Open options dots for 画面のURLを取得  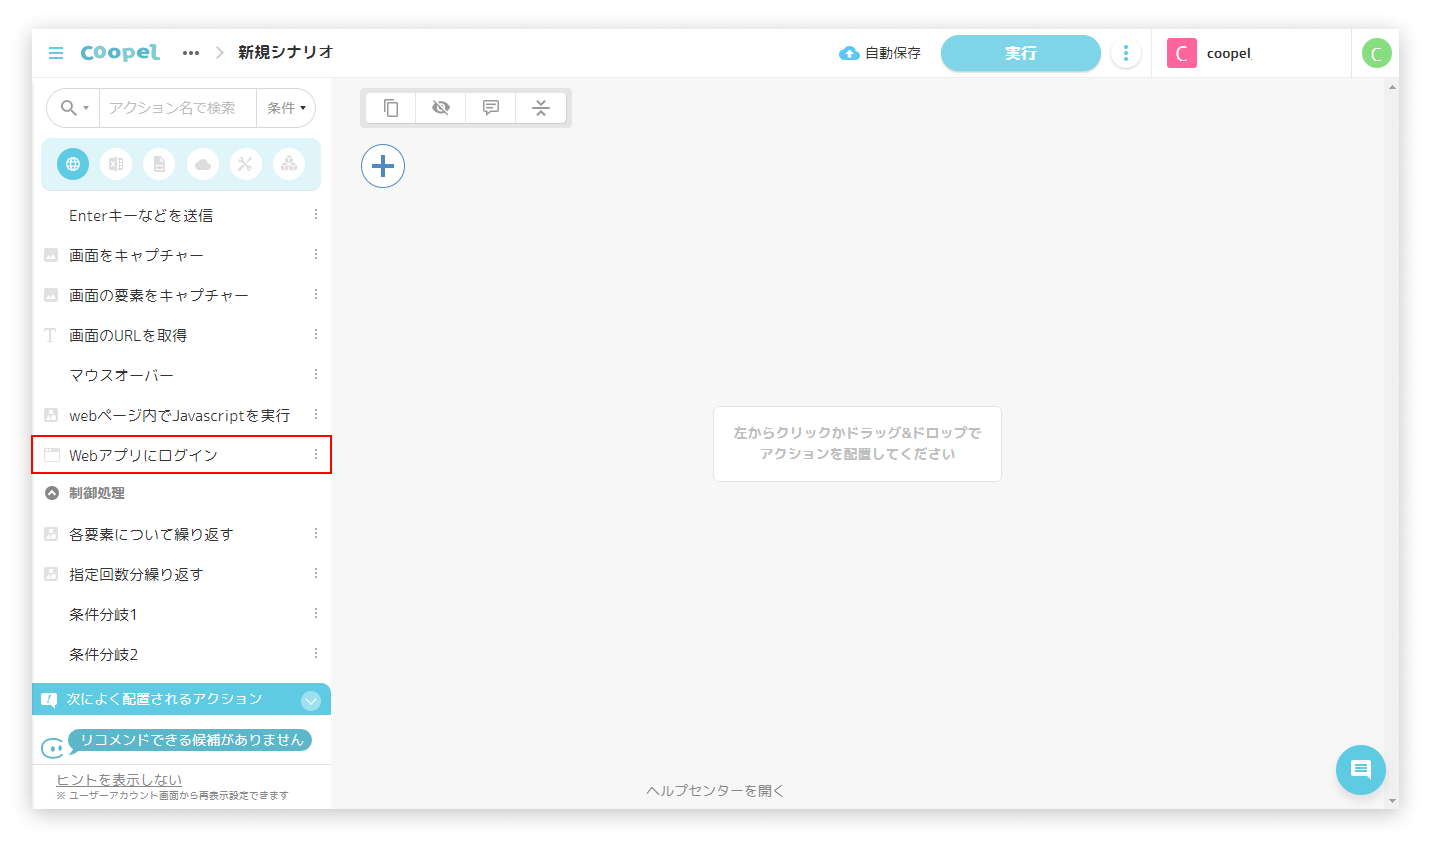tap(316, 334)
